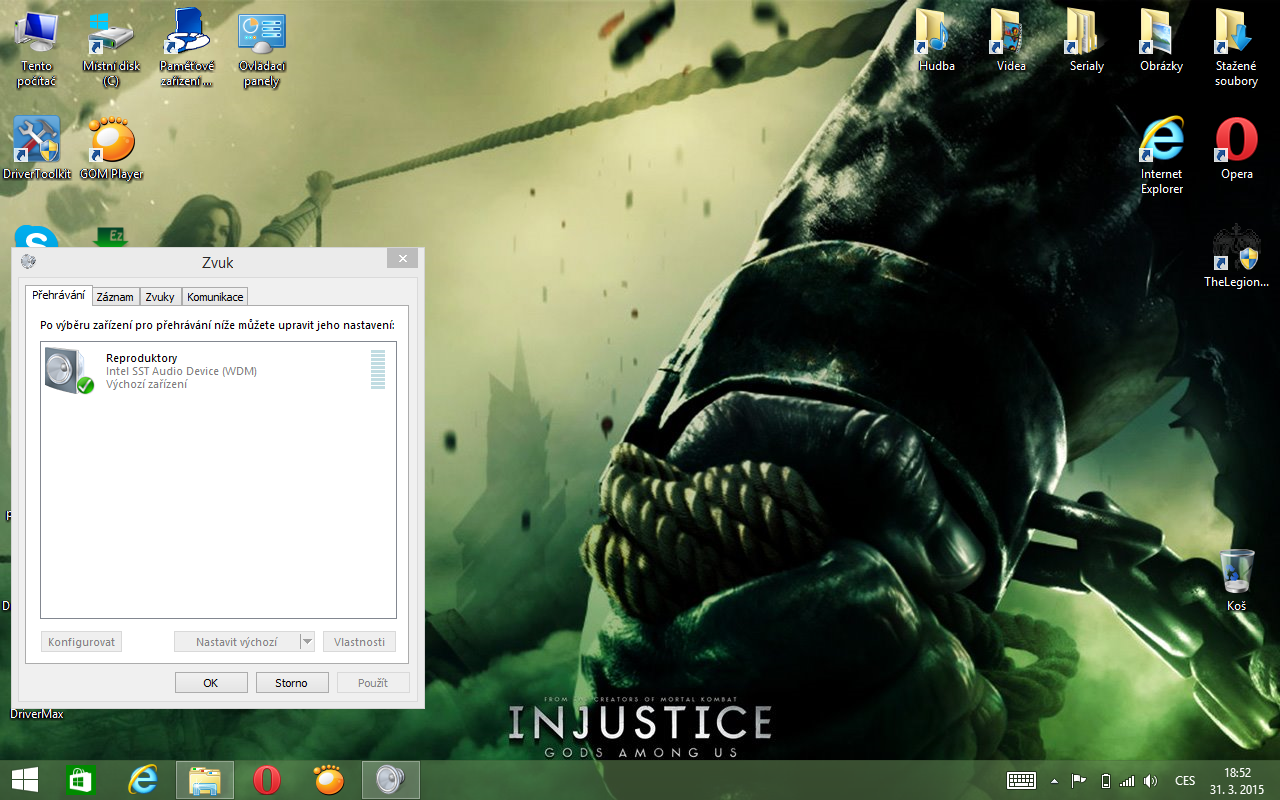Select the Paměťové zařízení desktop shortcut
Image resolution: width=1280 pixels, height=800 pixels.
pyautogui.click(x=186, y=50)
